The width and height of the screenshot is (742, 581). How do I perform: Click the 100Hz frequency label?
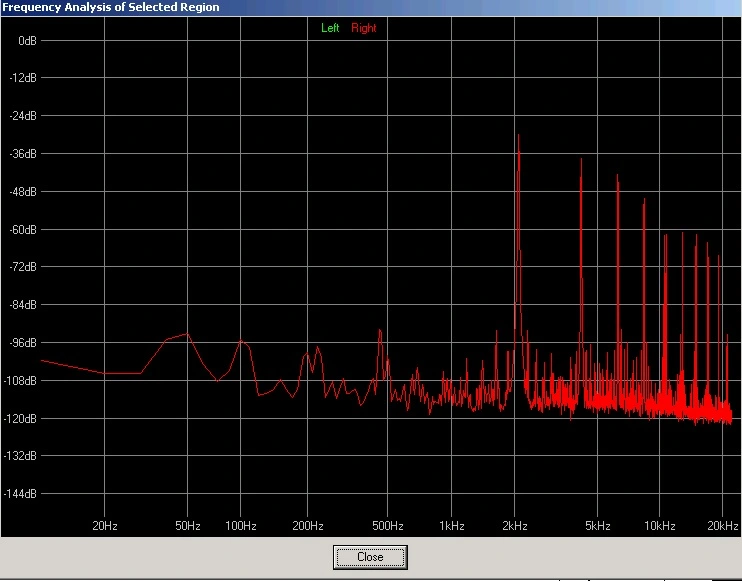point(240,526)
